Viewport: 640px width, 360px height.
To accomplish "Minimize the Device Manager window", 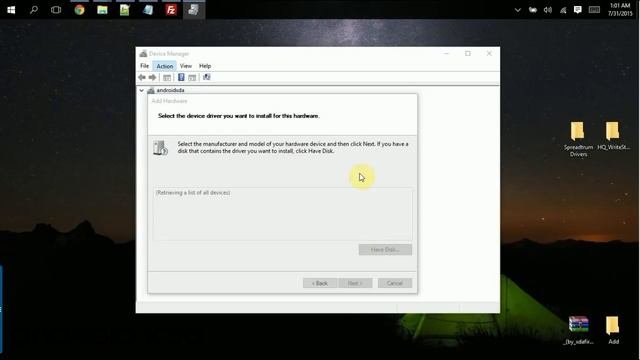I will point(447,53).
